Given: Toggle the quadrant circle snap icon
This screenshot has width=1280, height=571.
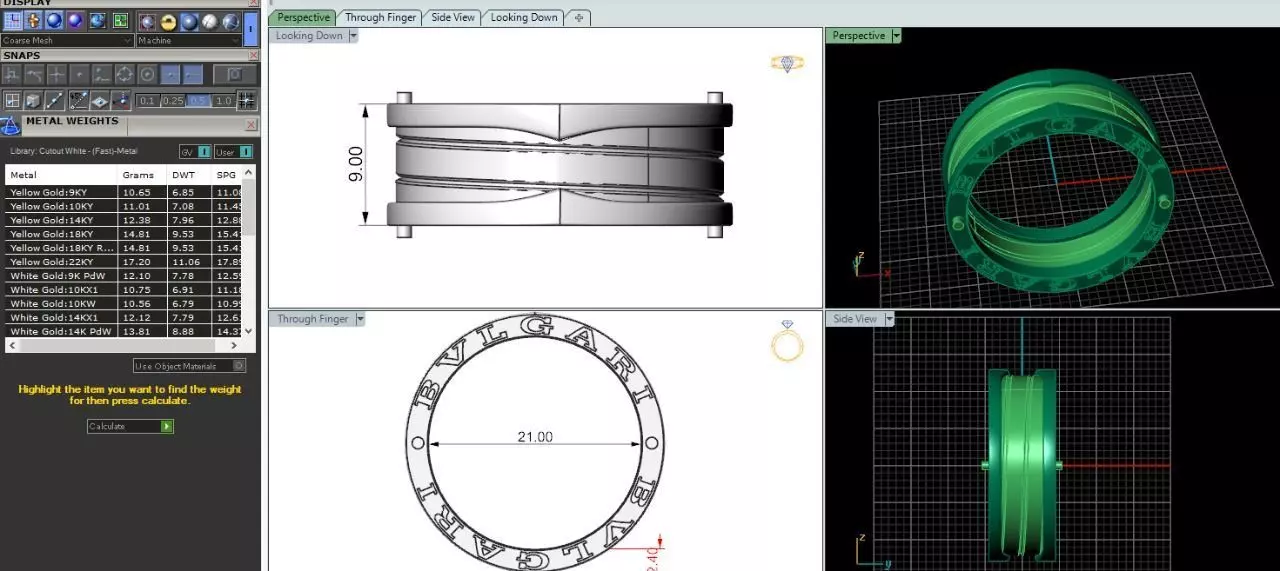Looking at the screenshot, I should click(124, 74).
